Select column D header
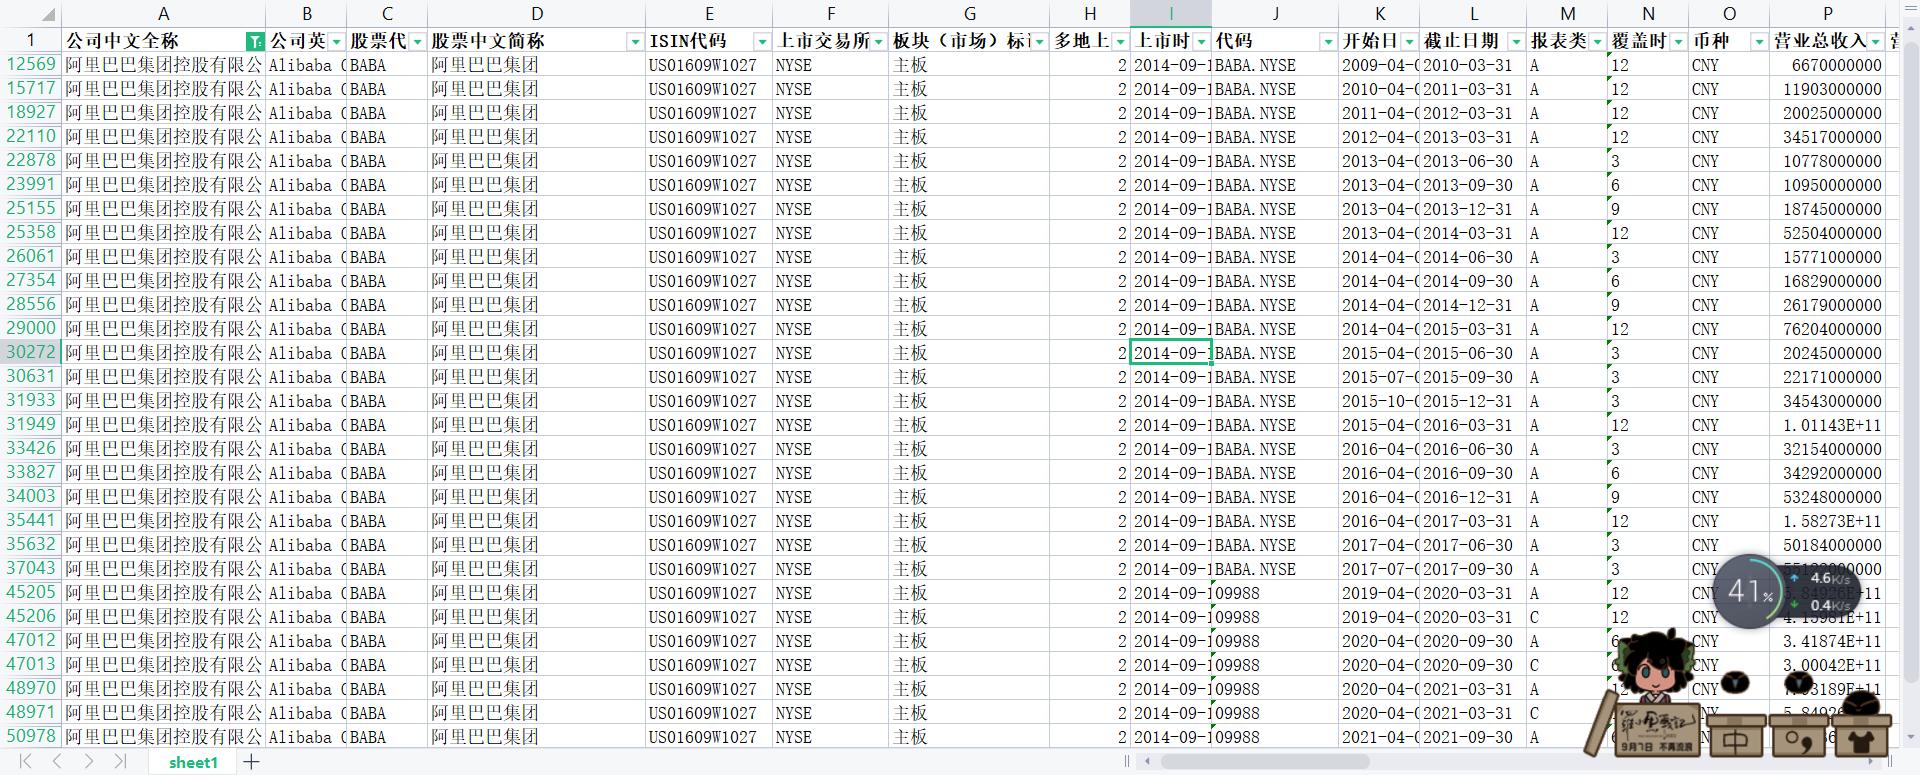Screen dimensions: 1920x775 537,14
